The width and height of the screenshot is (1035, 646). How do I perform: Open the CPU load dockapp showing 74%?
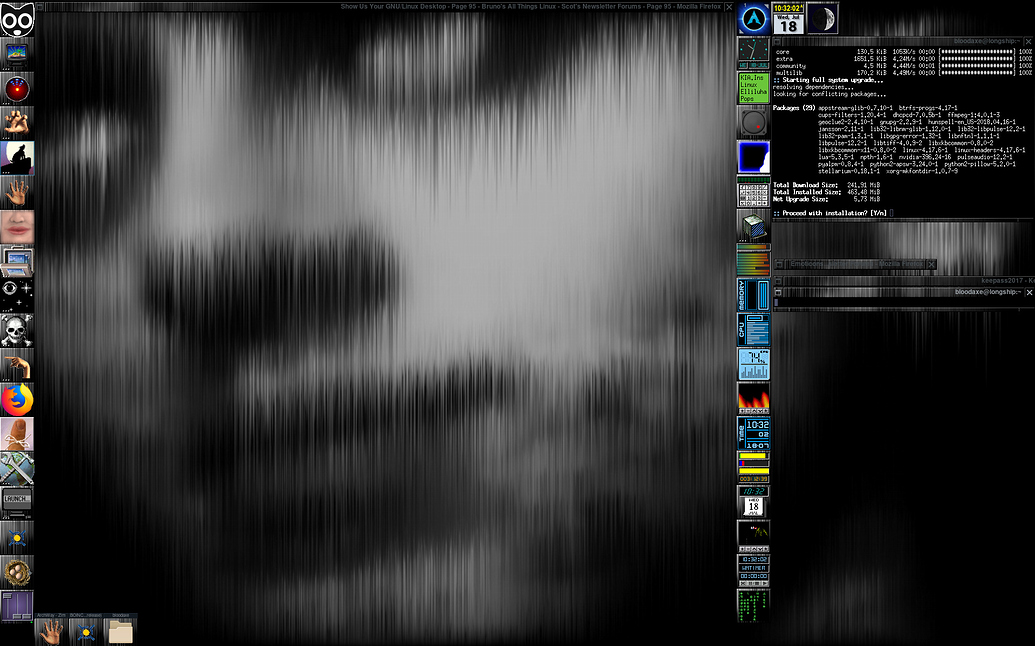coord(753,363)
